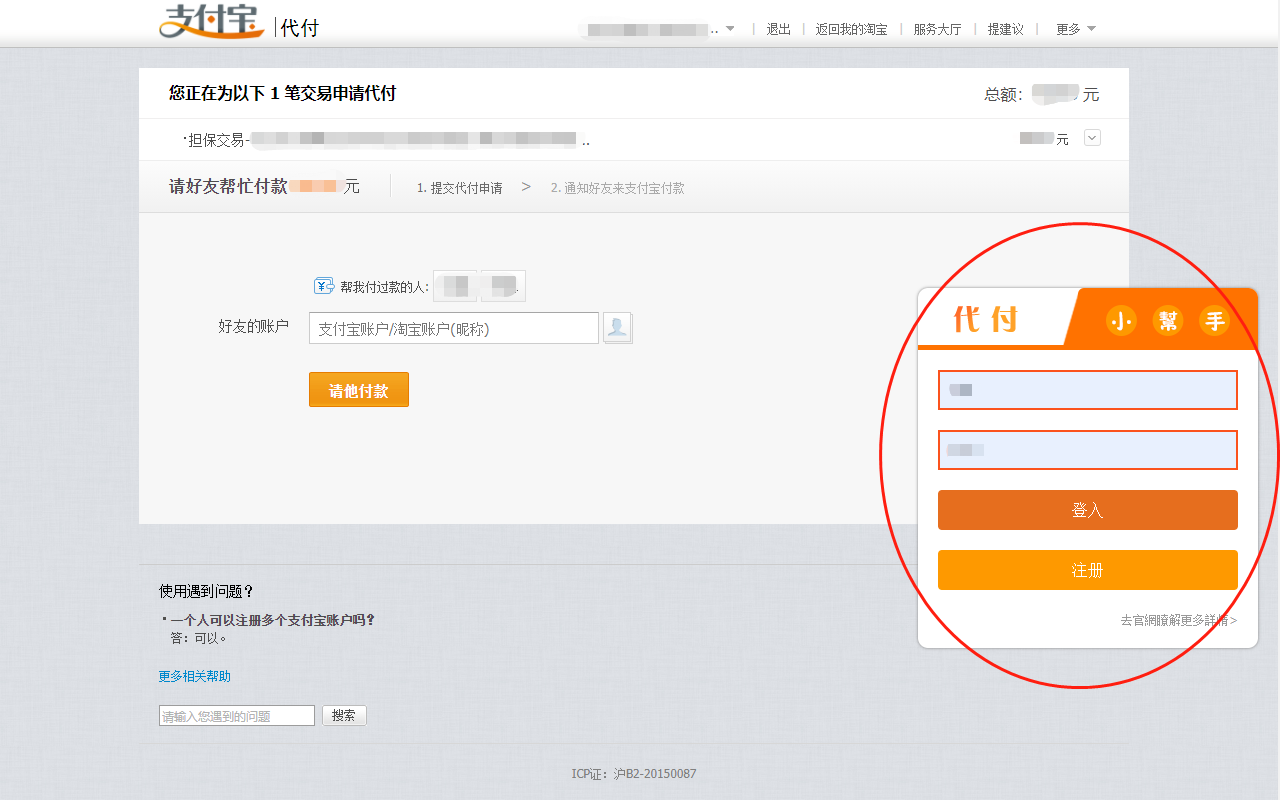Click the 担保交易 transaction row text
The width and height of the screenshot is (1280, 800).
[x=386, y=140]
